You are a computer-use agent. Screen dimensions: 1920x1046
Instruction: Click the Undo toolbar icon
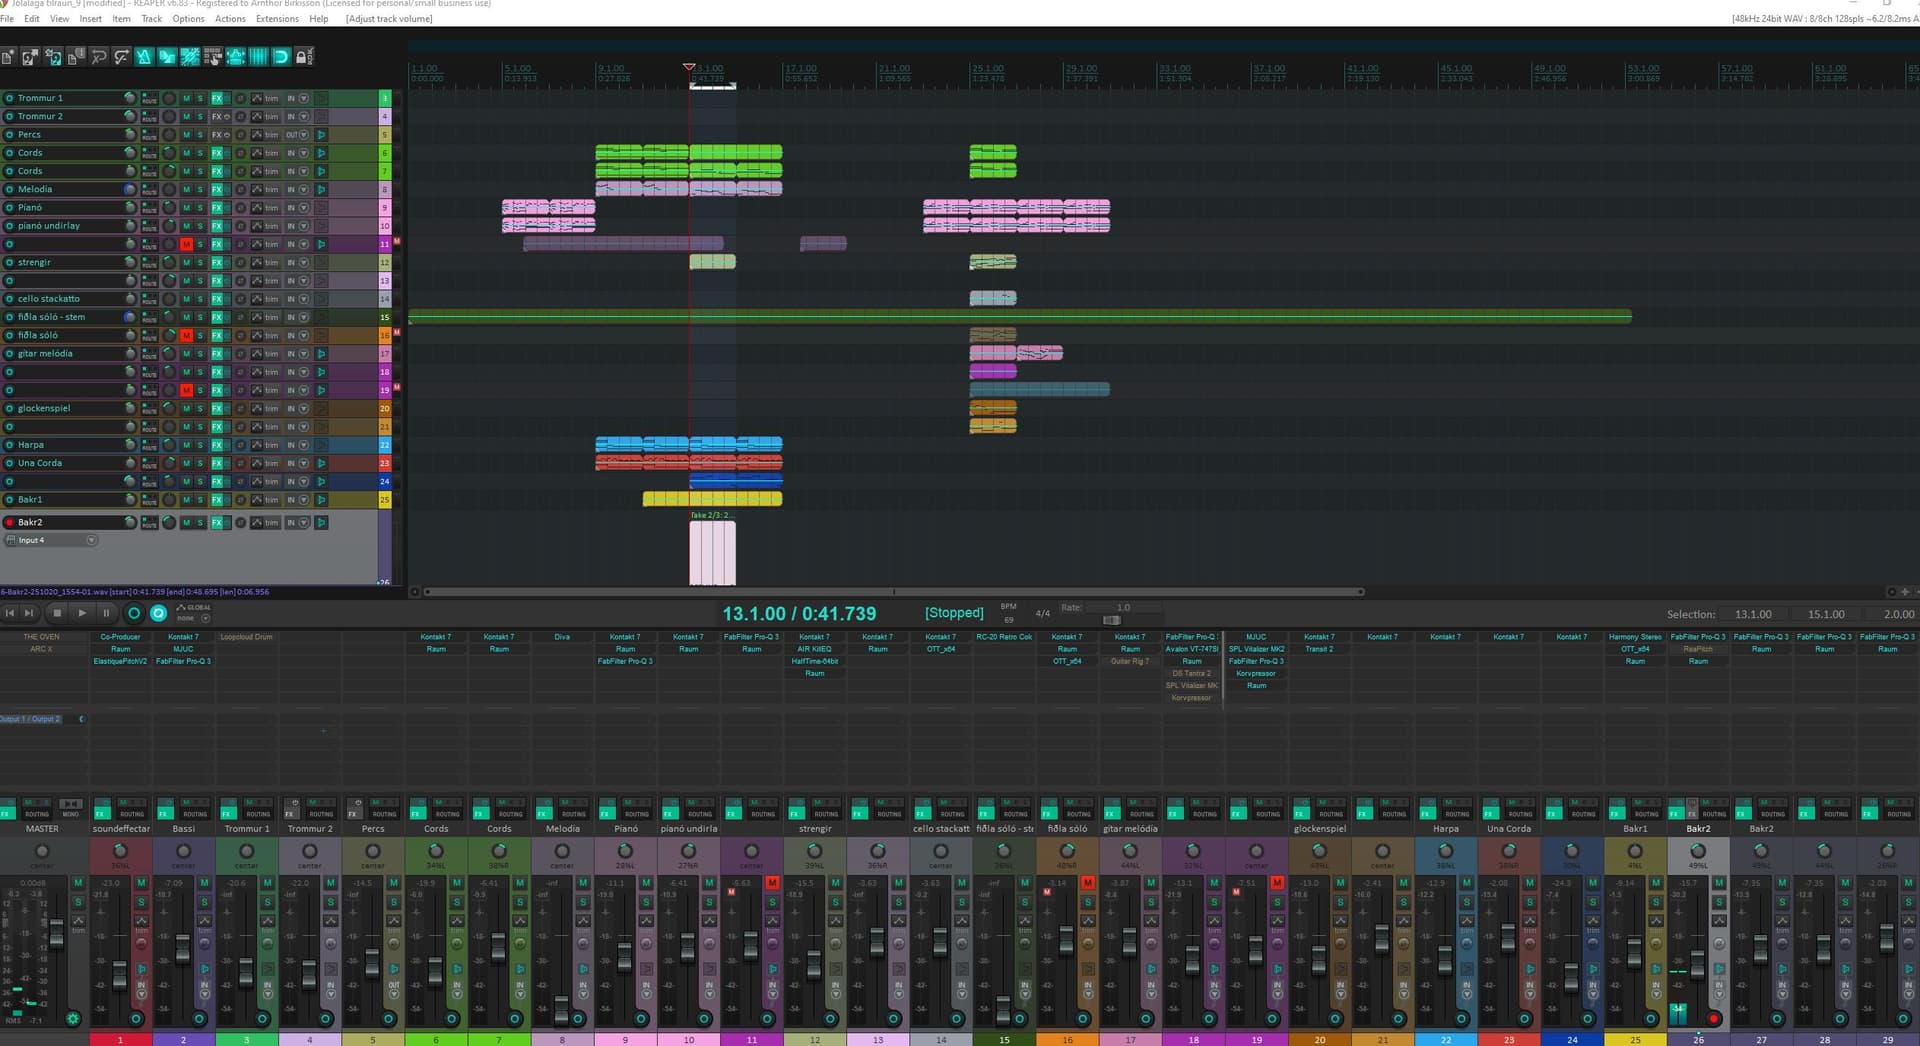[x=99, y=57]
